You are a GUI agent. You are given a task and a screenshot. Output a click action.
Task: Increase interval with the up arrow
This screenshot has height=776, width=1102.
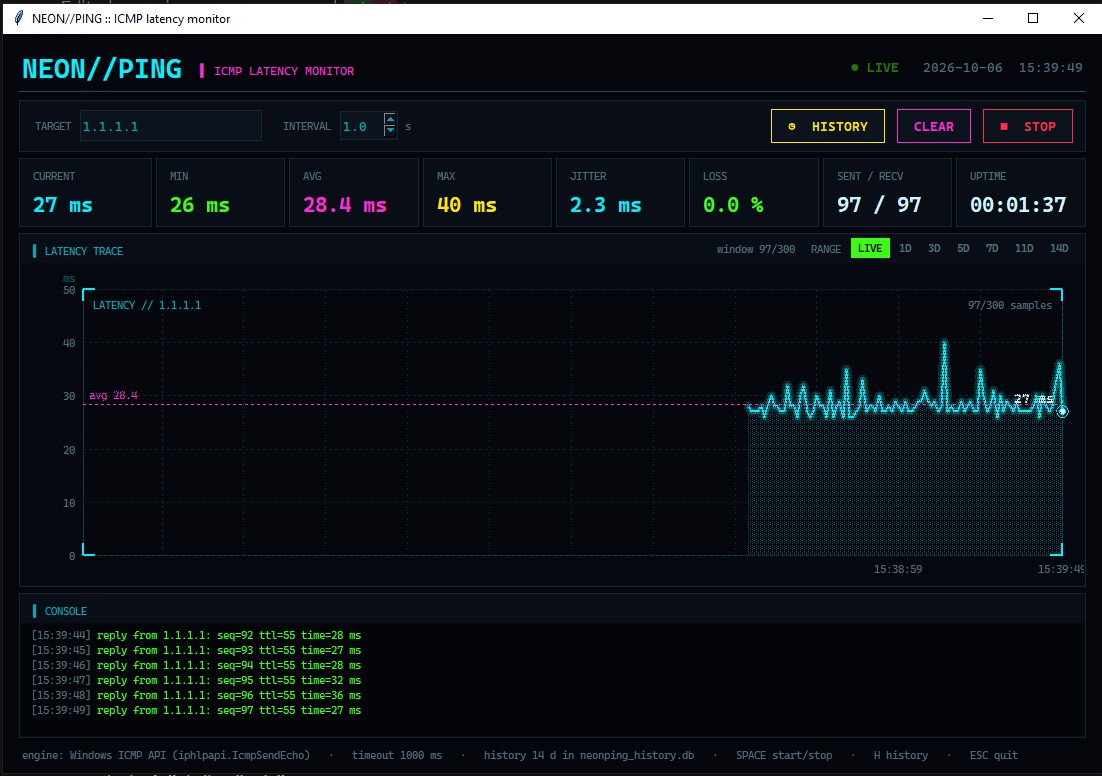tap(390, 119)
